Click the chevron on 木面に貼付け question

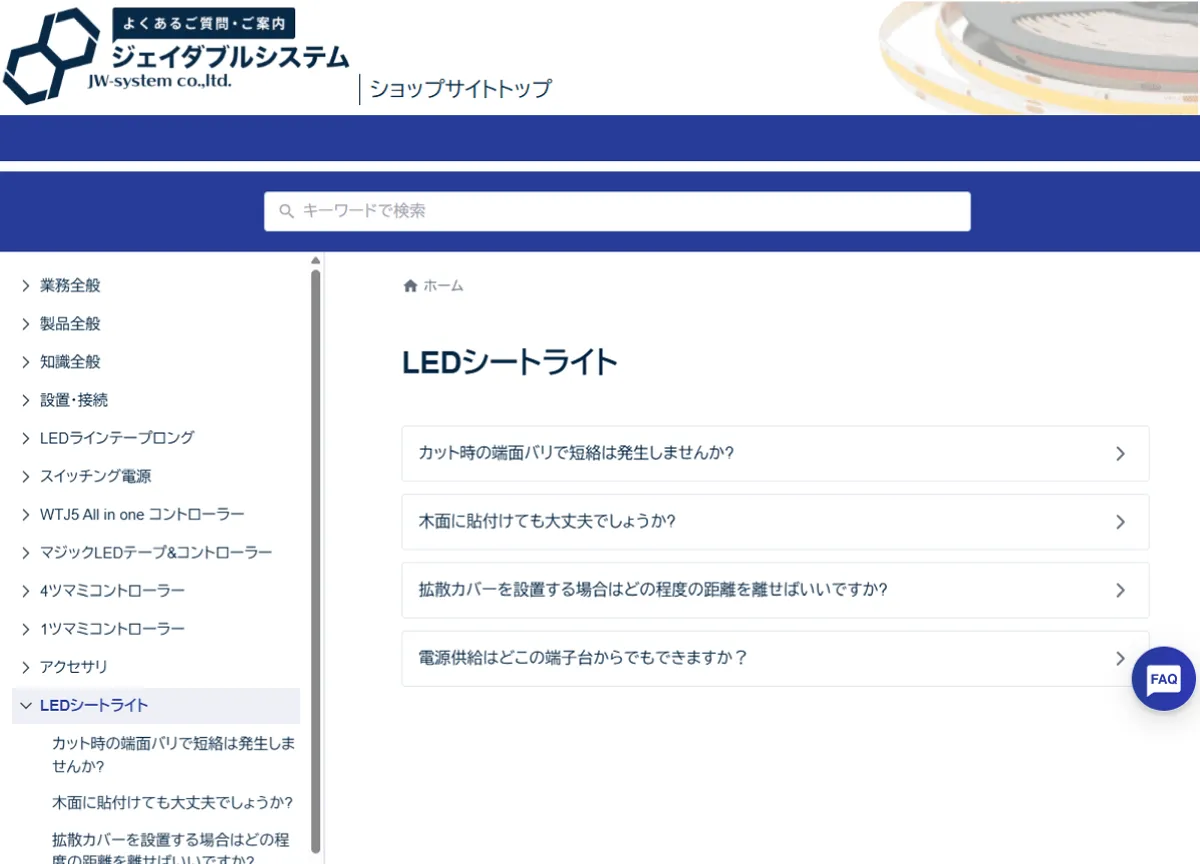click(1120, 521)
